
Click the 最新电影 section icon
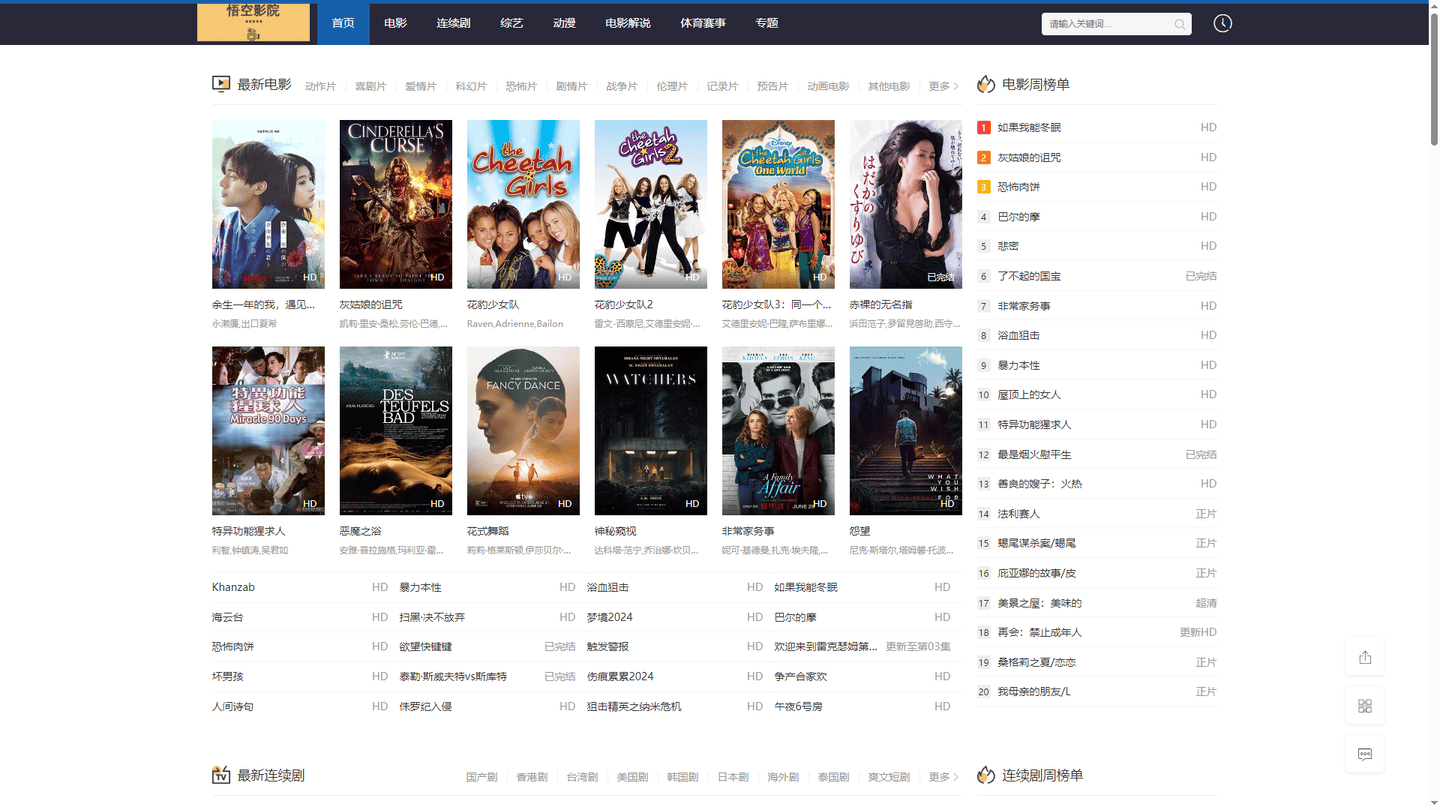click(221, 84)
